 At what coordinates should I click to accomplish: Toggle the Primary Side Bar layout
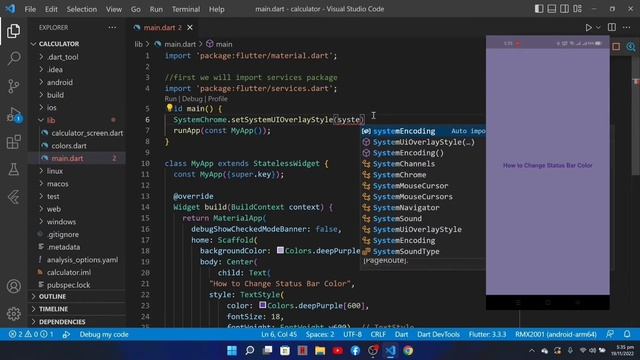(539, 9)
